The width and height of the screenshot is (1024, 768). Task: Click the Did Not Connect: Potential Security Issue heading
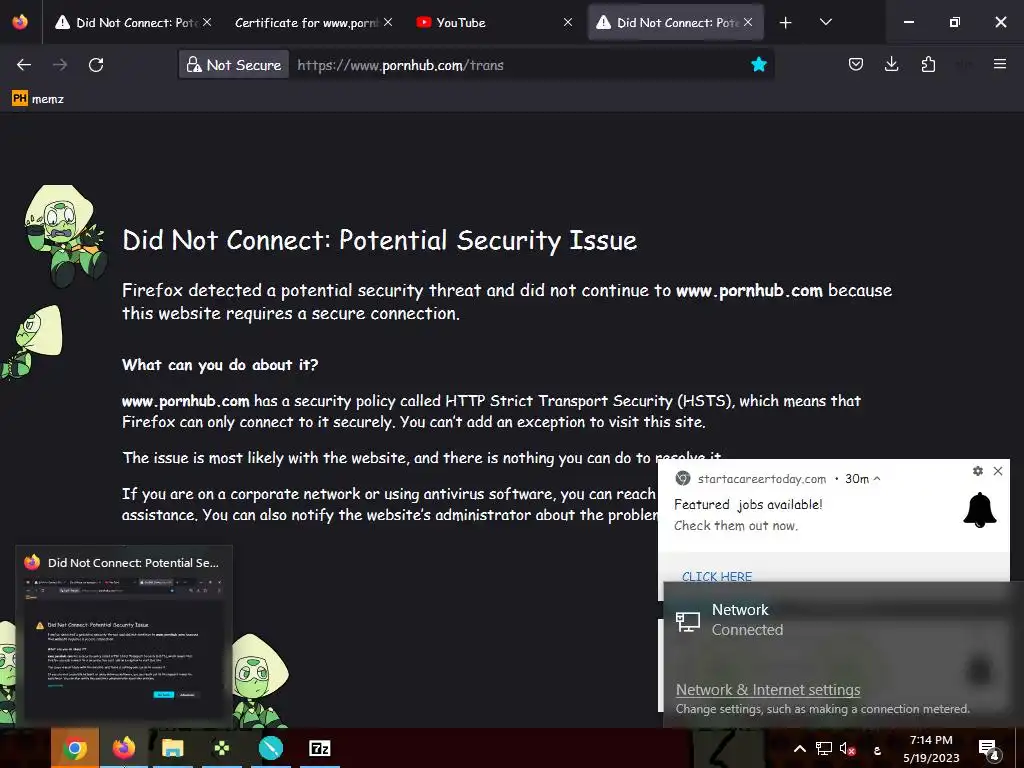379,240
